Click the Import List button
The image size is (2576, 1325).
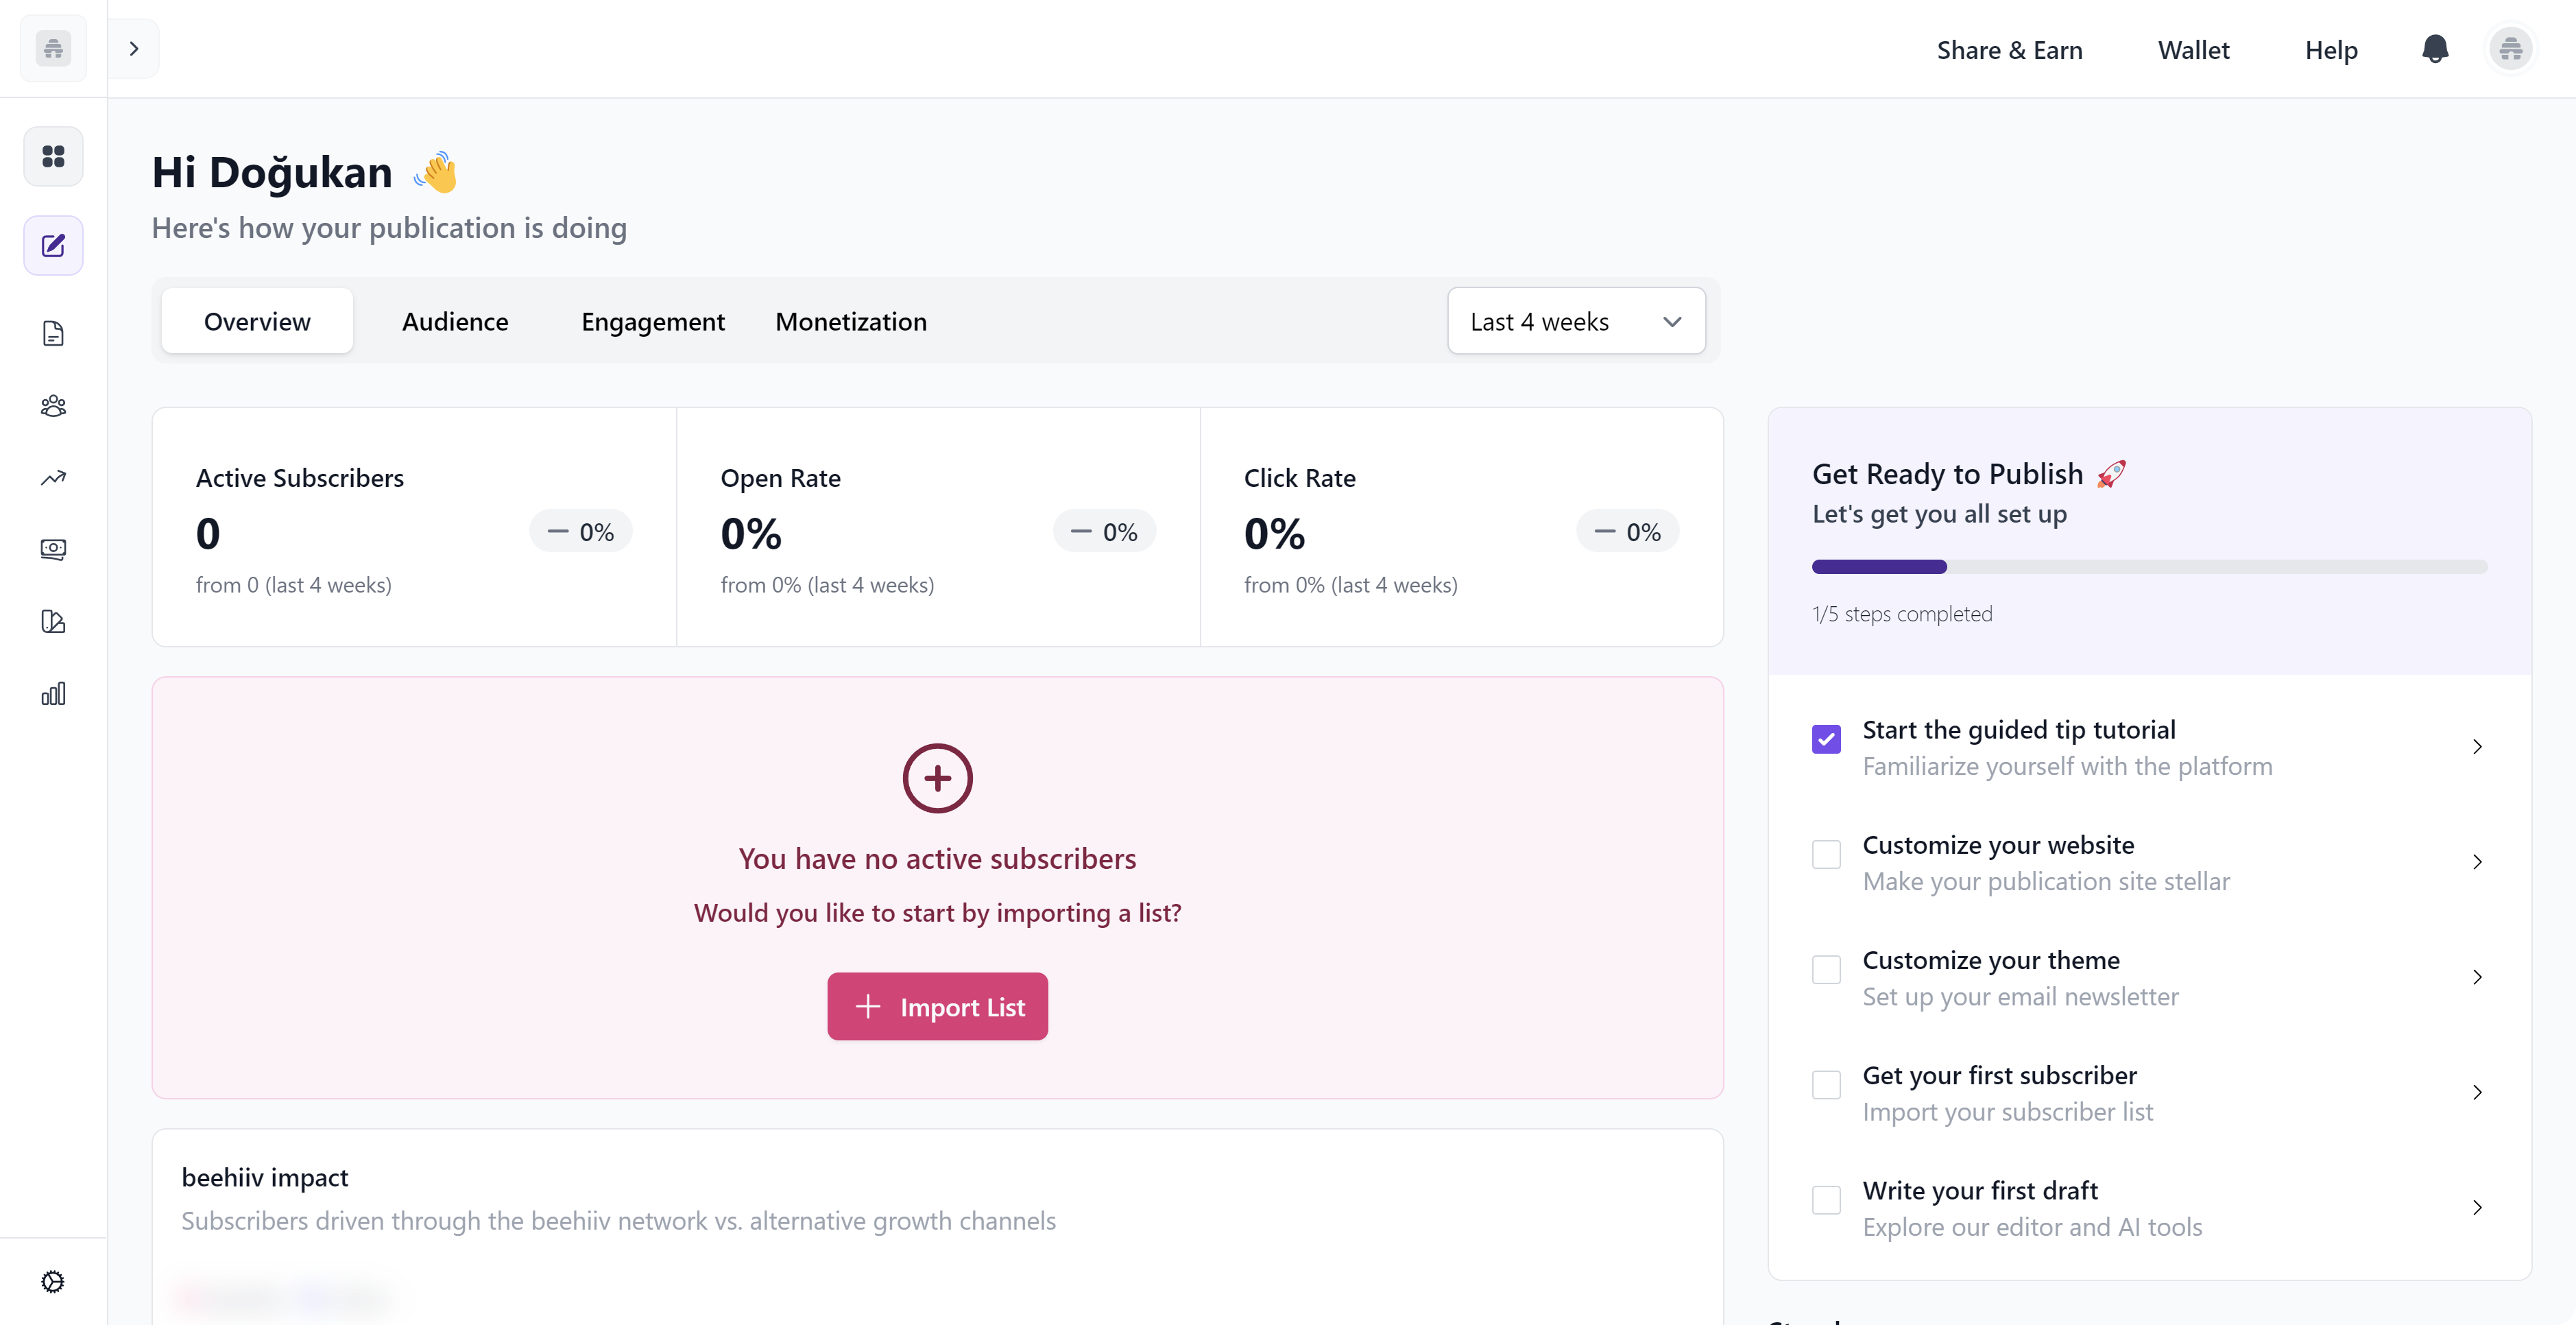click(937, 1006)
